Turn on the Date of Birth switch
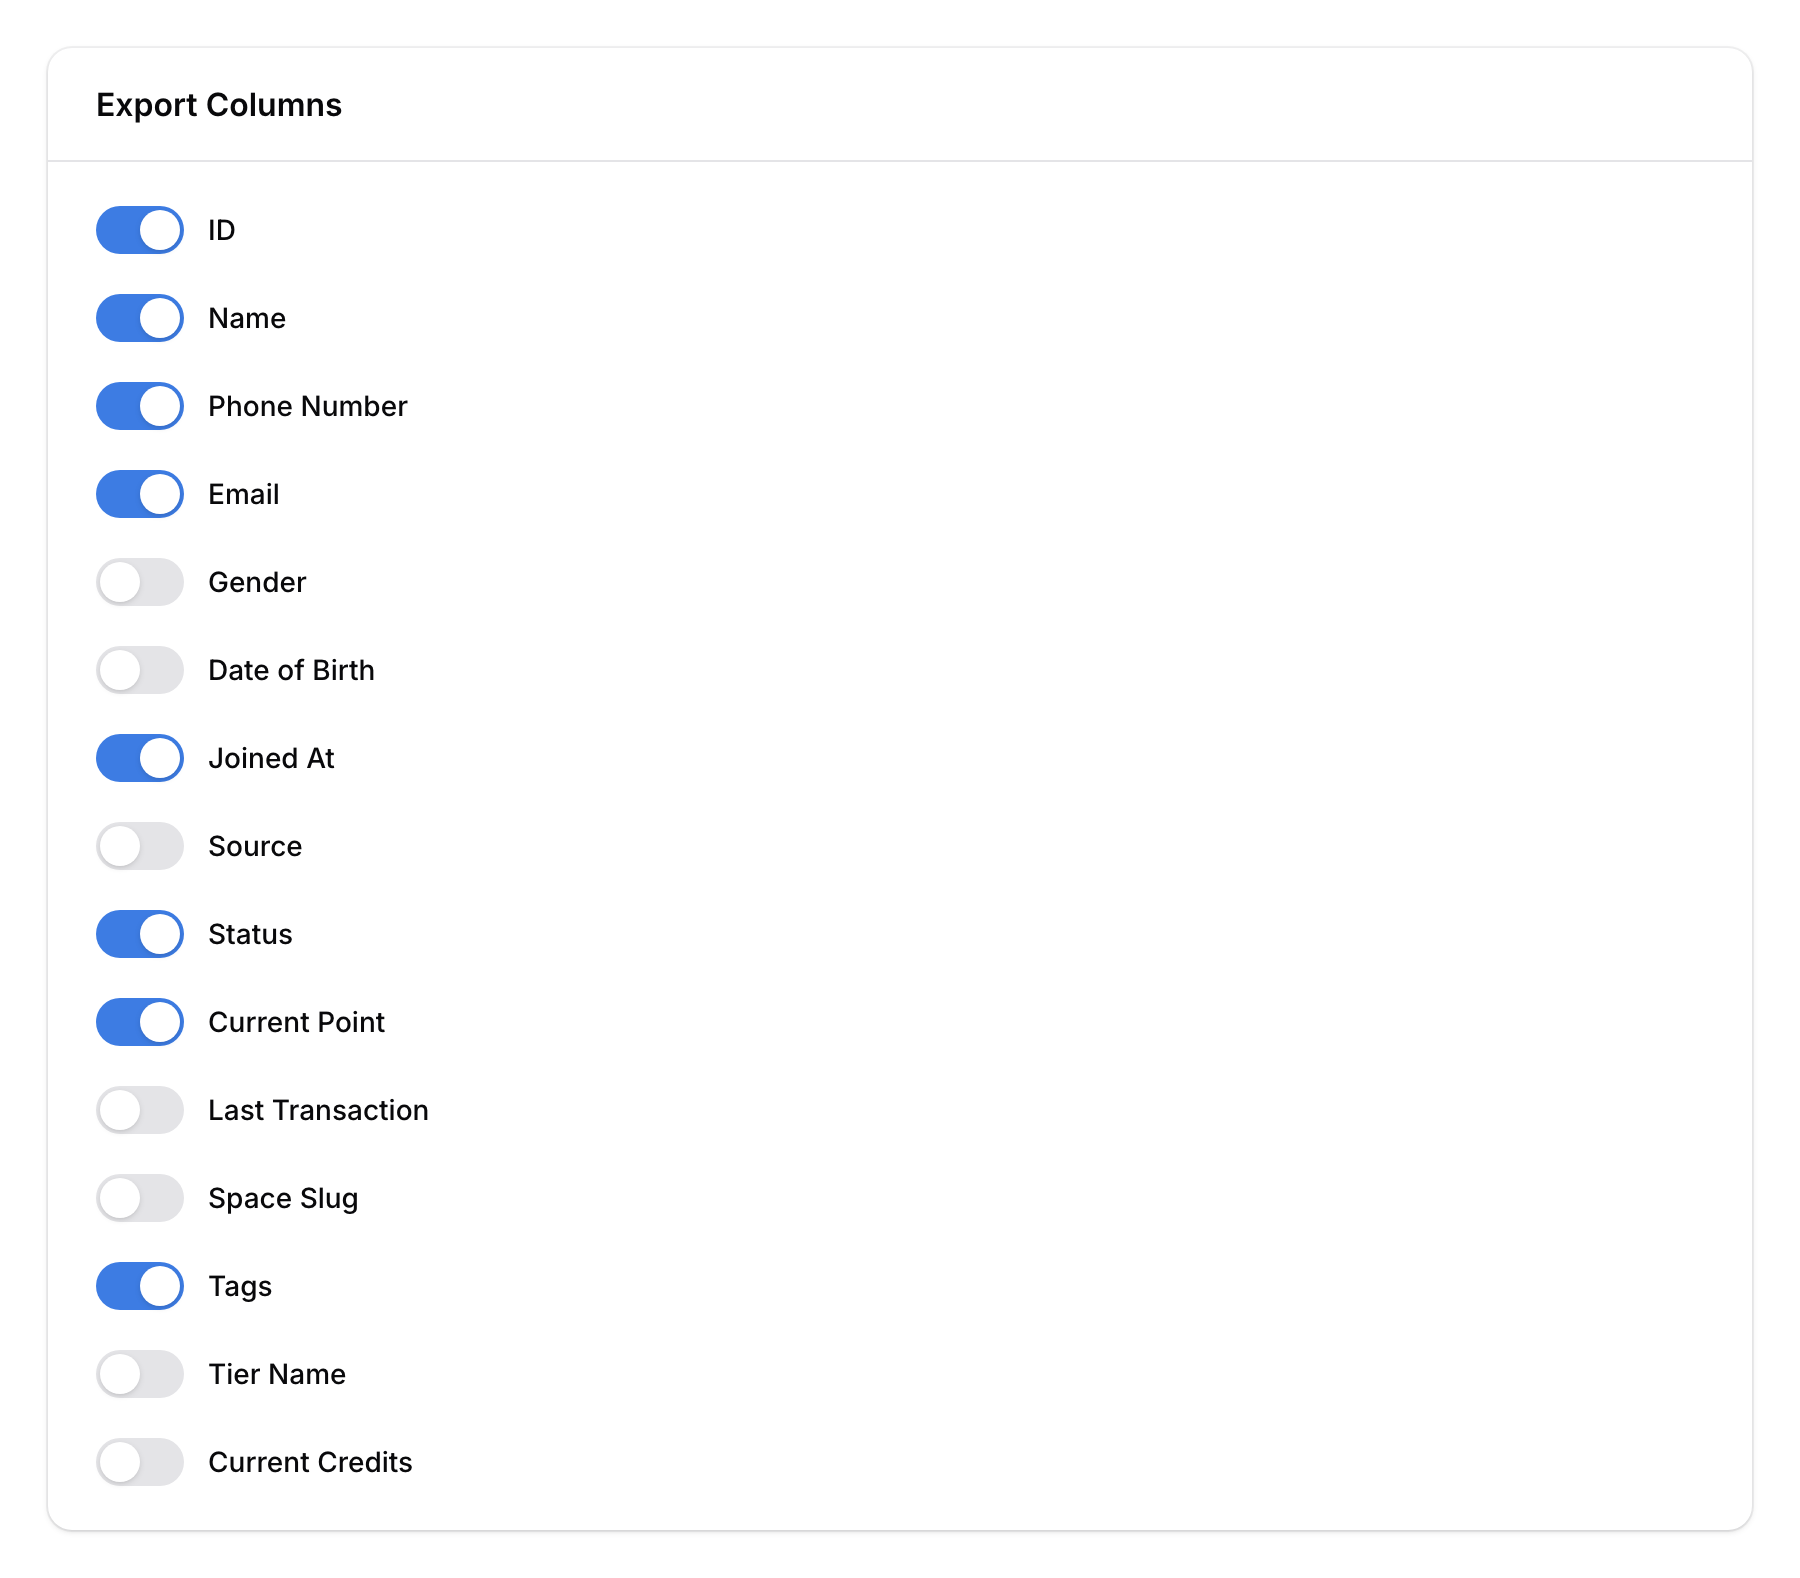 tap(139, 669)
